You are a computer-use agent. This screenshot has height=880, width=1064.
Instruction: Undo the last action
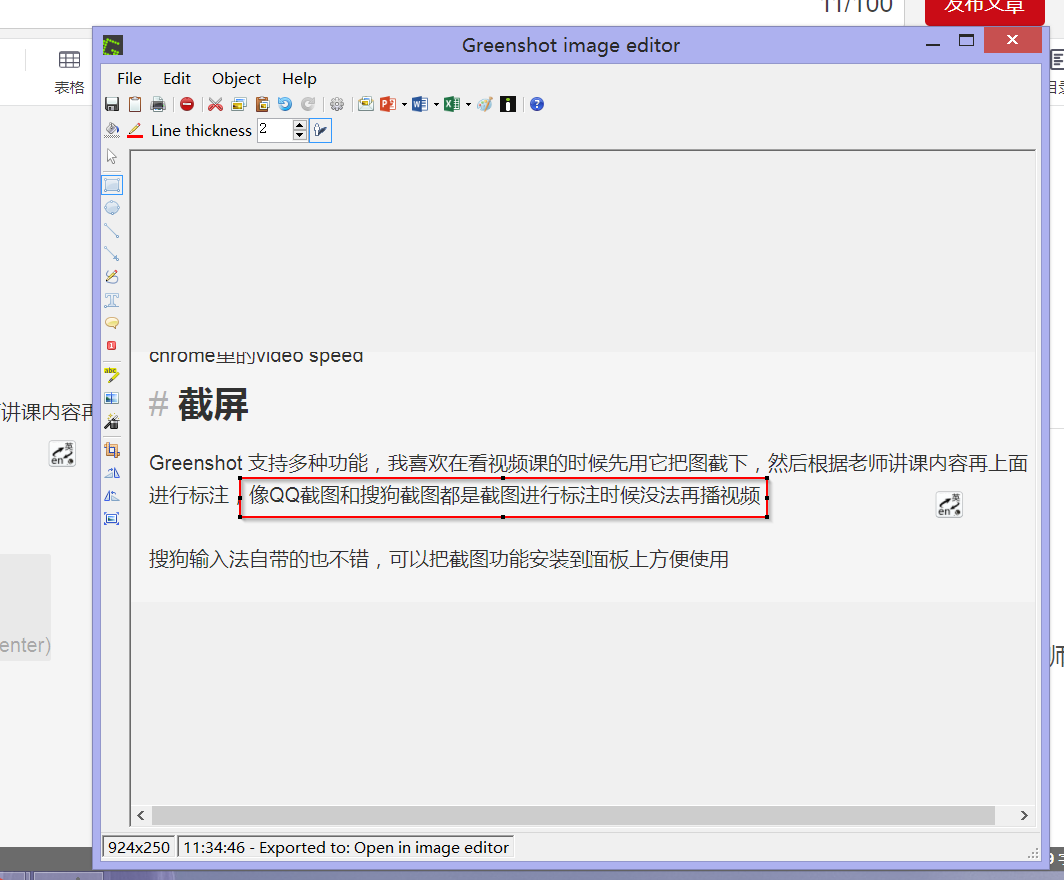(x=285, y=104)
